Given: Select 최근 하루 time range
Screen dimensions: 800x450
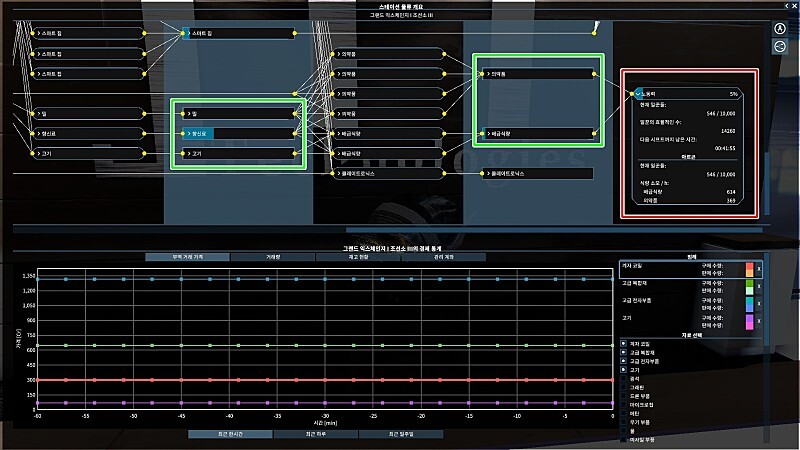Looking at the screenshot, I should (x=315, y=434).
